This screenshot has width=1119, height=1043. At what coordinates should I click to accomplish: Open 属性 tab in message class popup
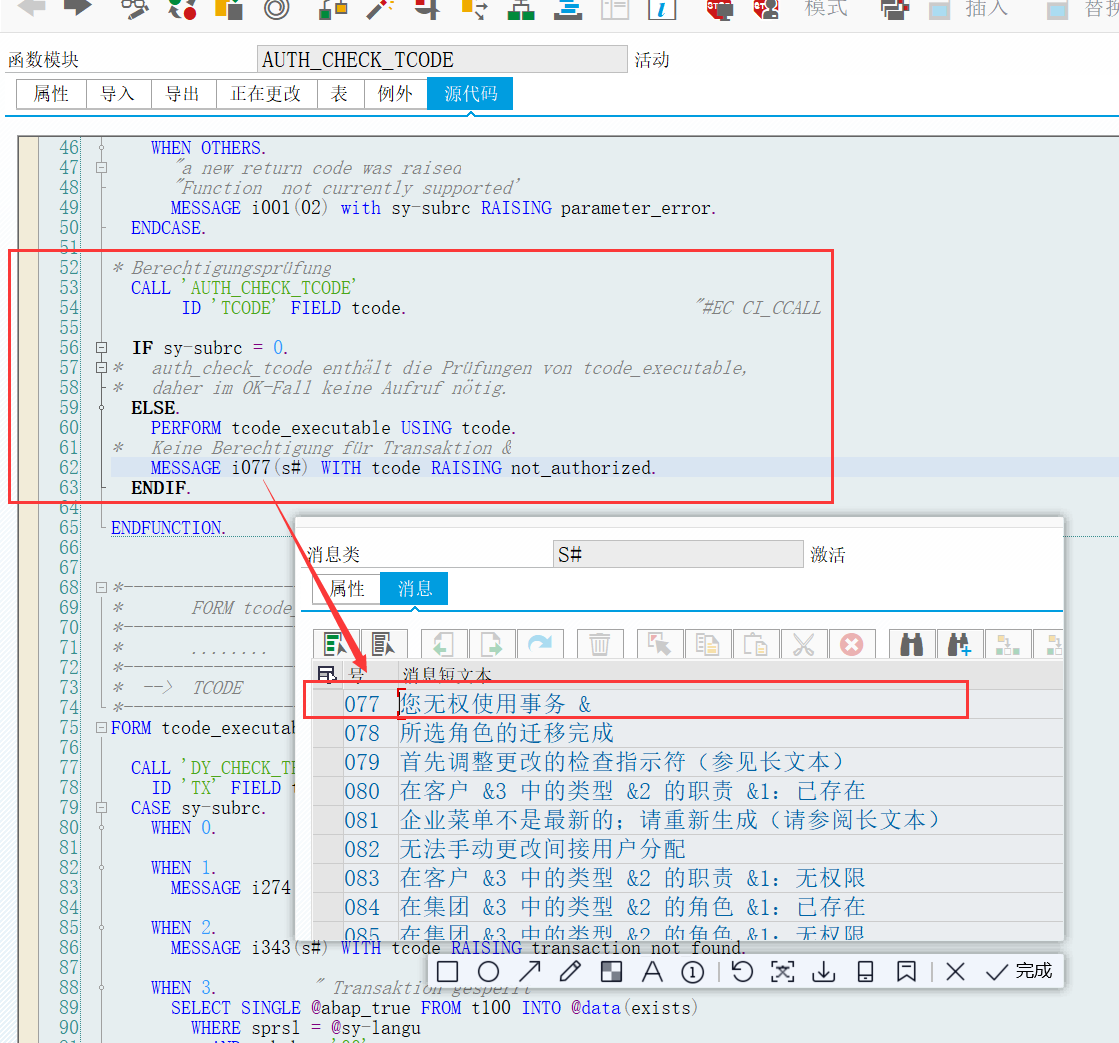click(x=347, y=589)
